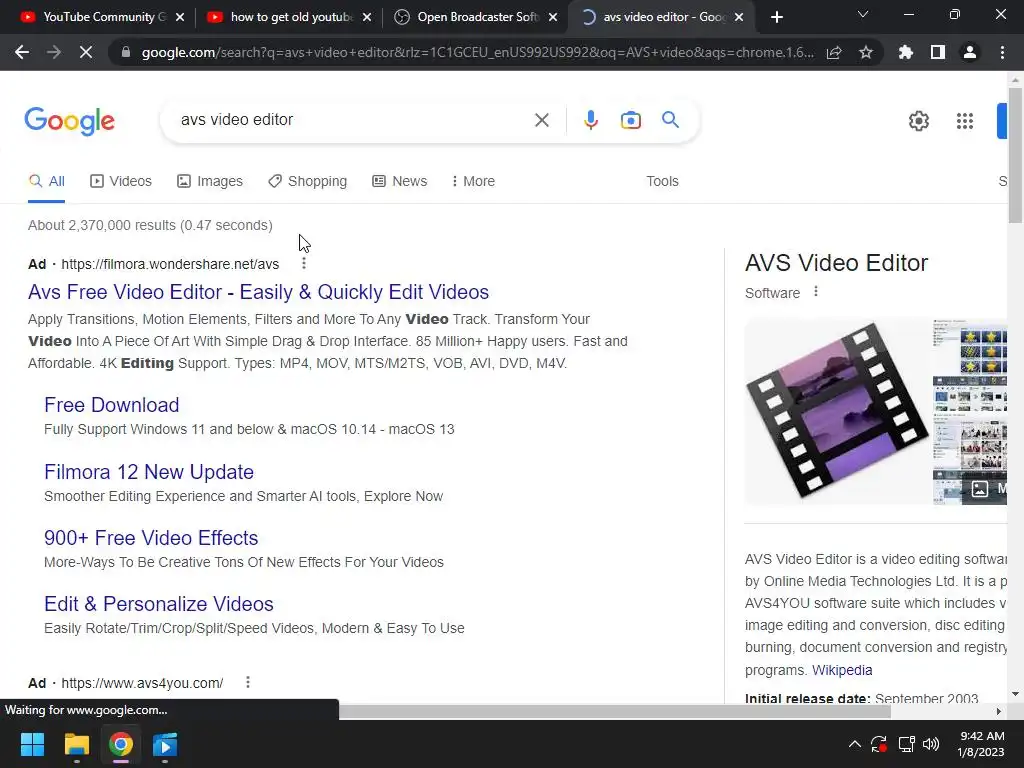The image size is (1024, 768).
Task: Open the tab search chevron
Action: [863, 14]
